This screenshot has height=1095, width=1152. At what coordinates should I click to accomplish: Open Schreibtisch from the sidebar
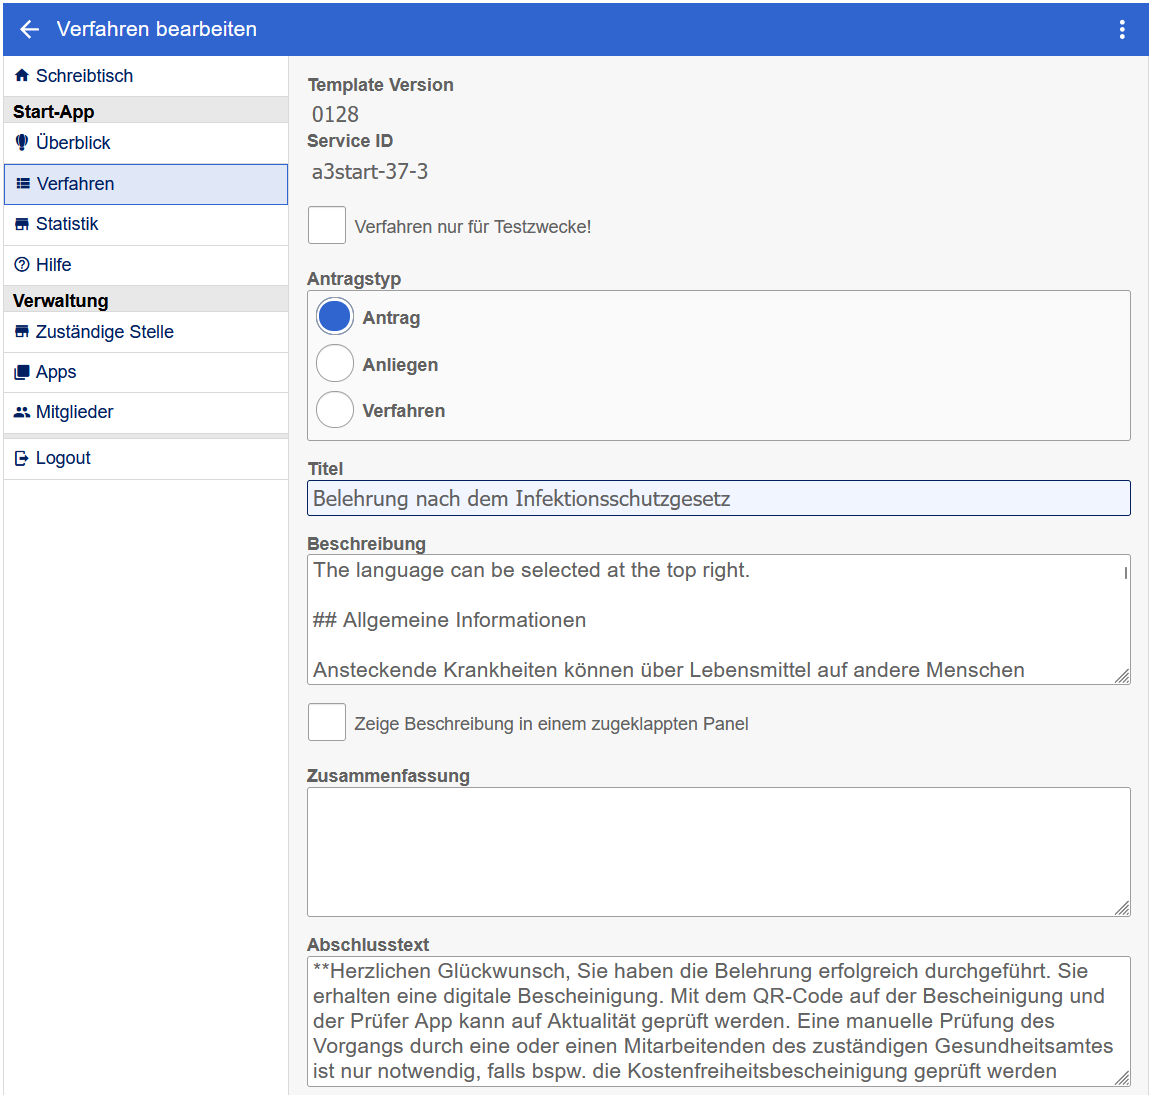pyautogui.click(x=145, y=76)
